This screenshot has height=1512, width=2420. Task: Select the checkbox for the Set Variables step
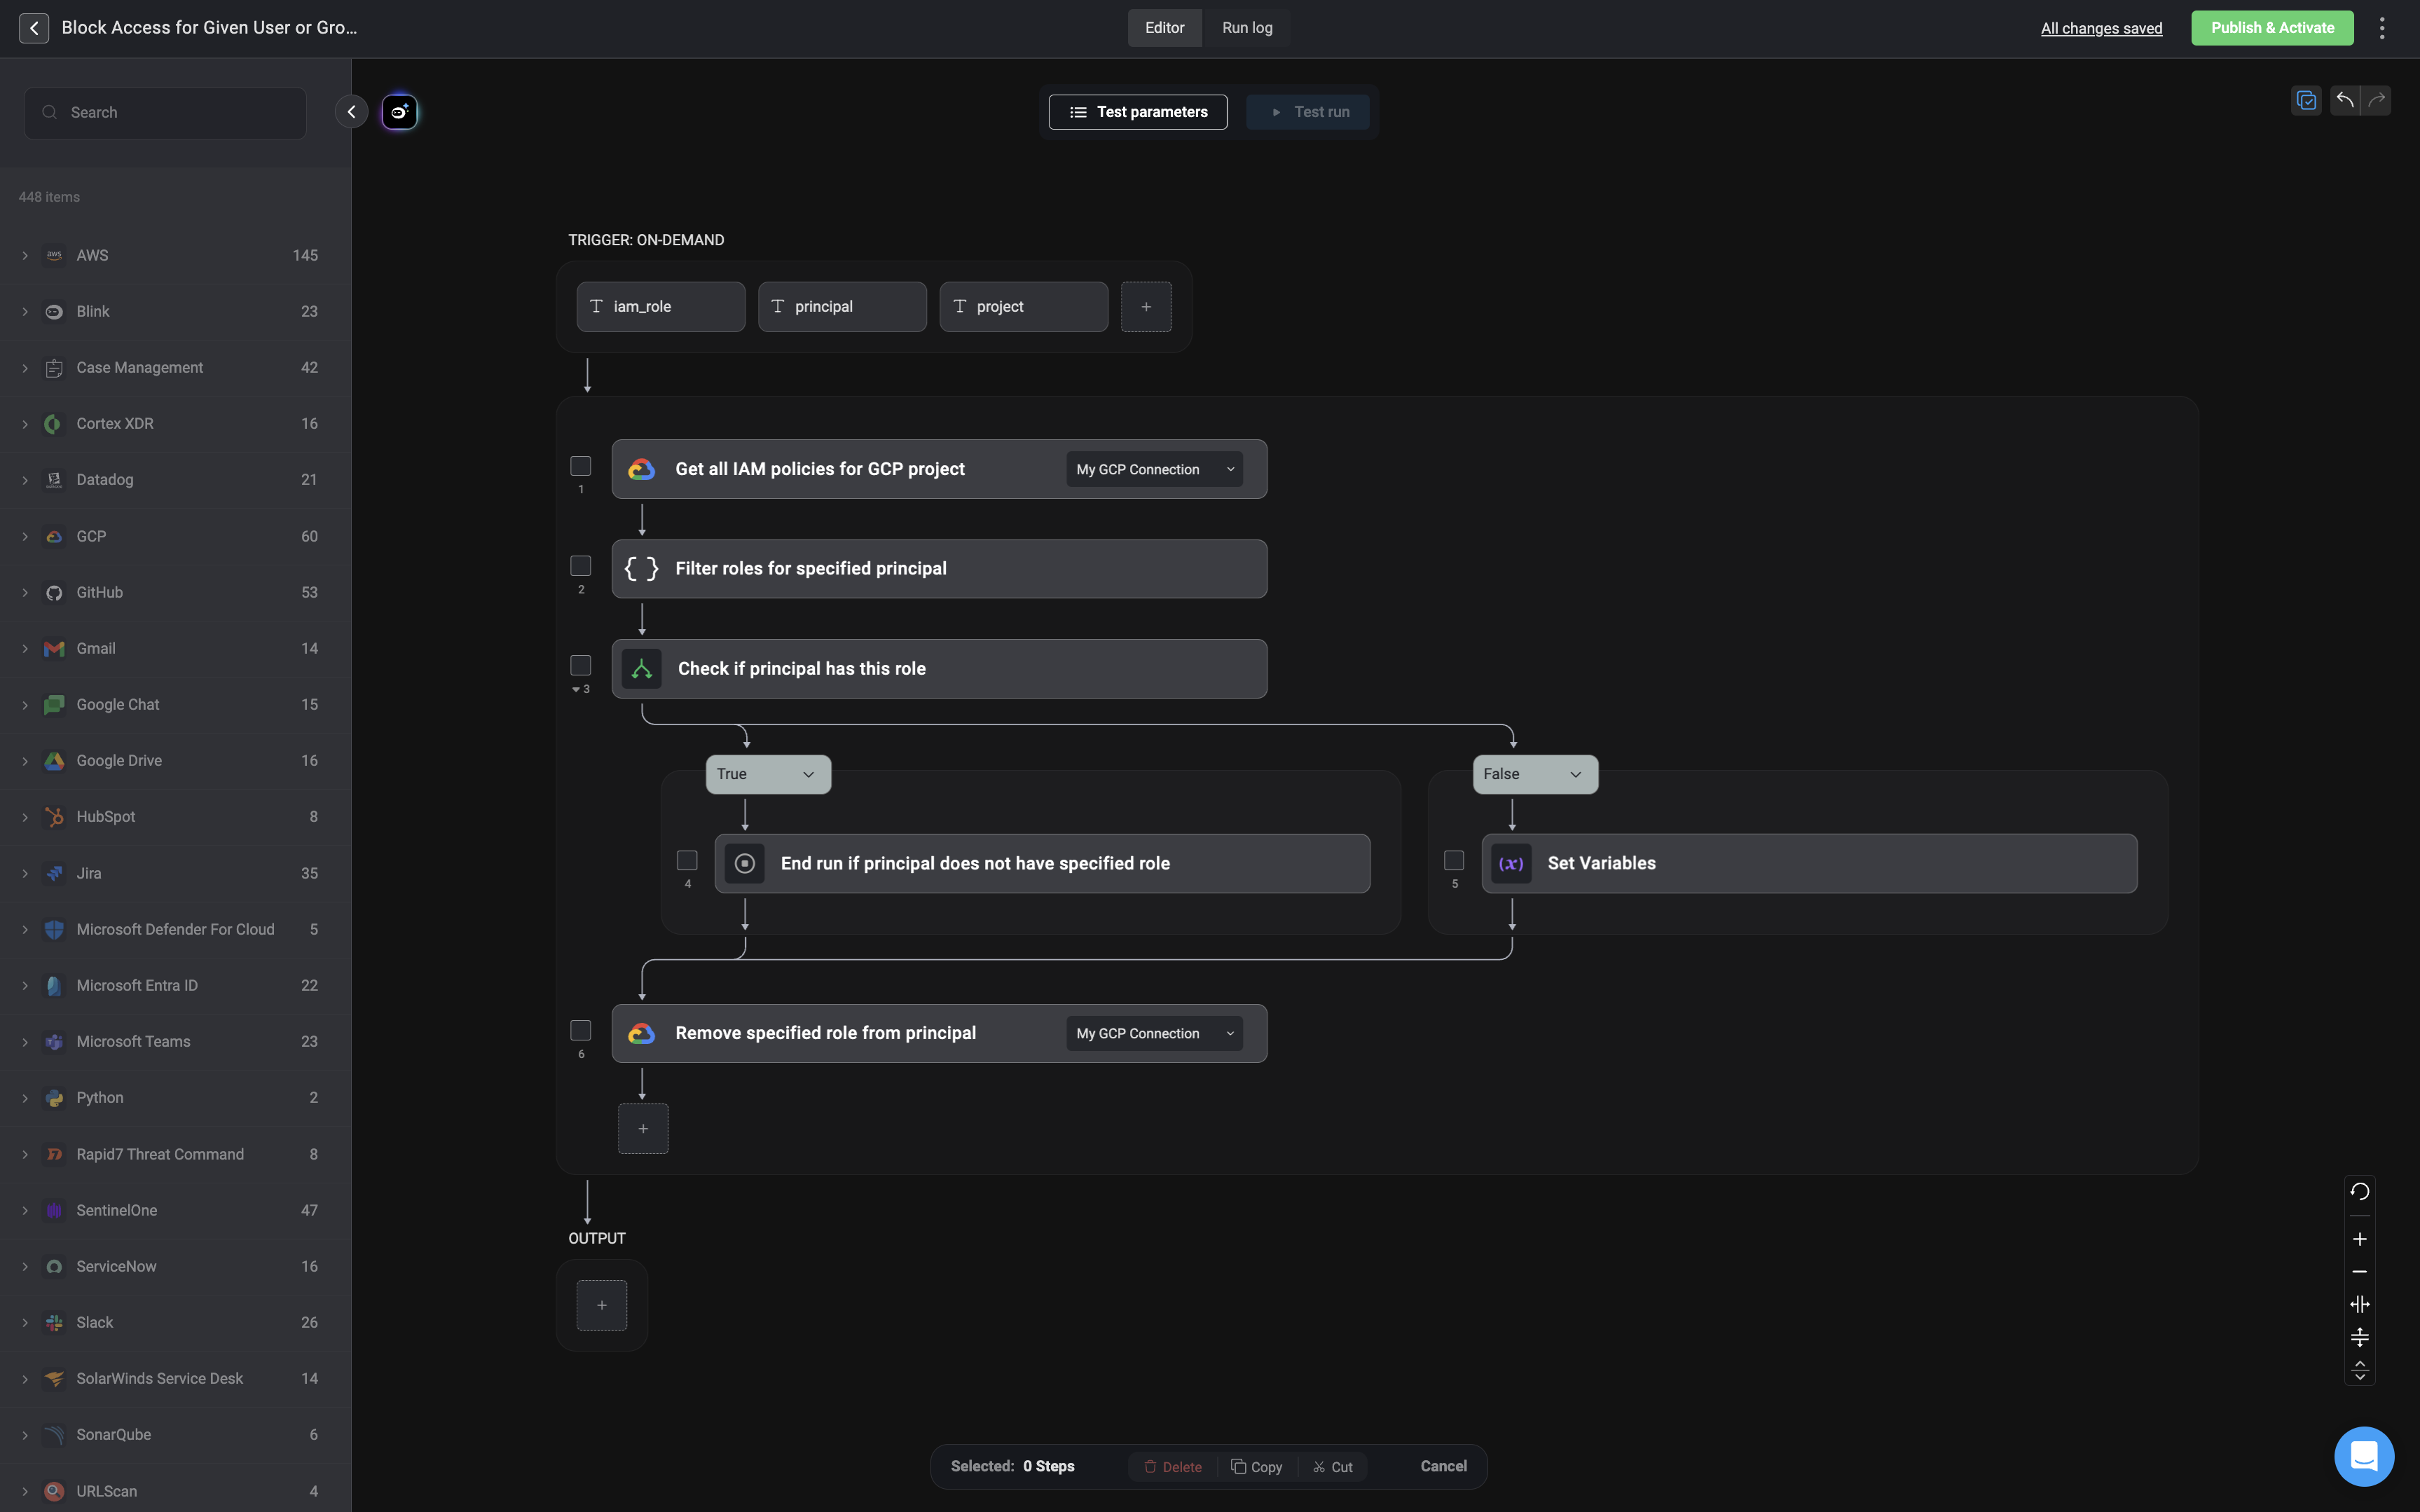point(1454,860)
